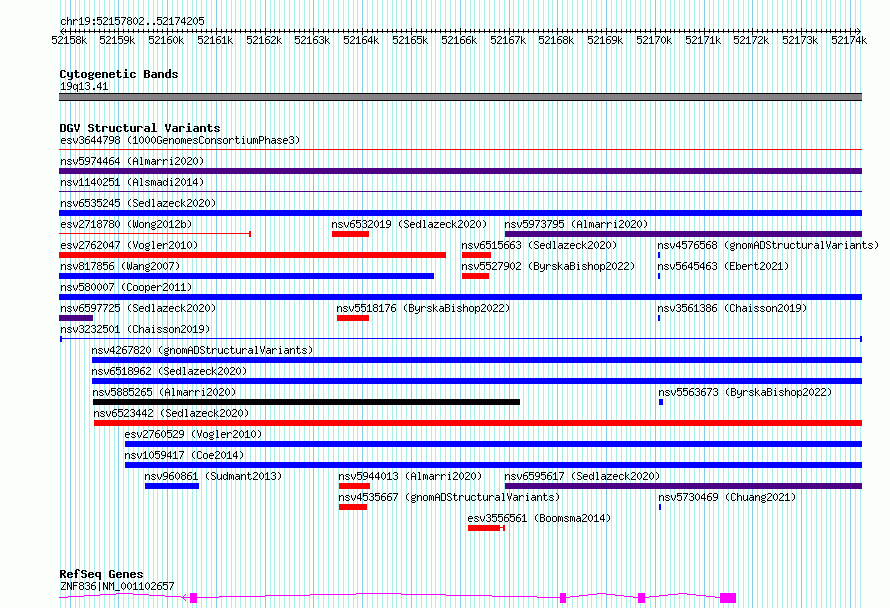
Task: Select the nsv5885265 Almarri2020 black bar
Action: click(x=307, y=402)
